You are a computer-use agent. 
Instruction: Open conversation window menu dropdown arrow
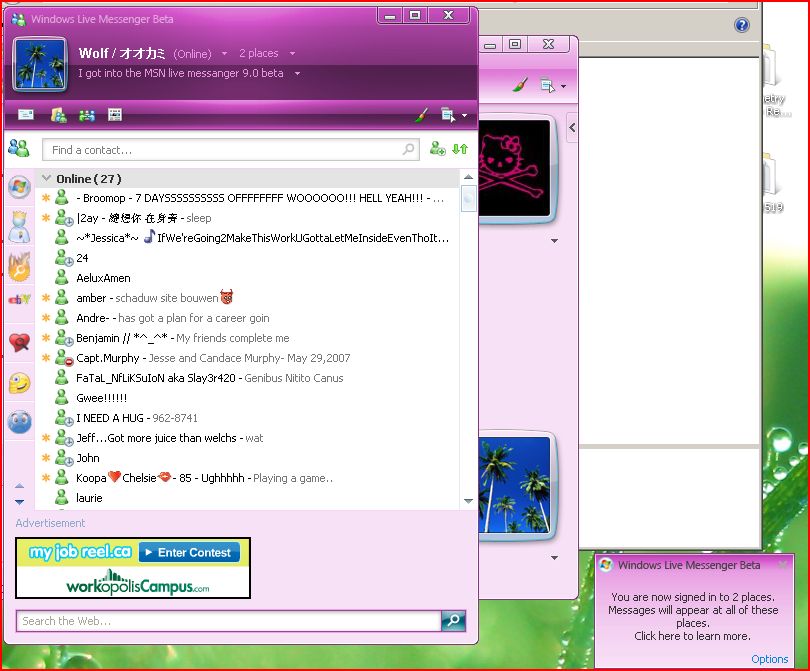[x=563, y=86]
